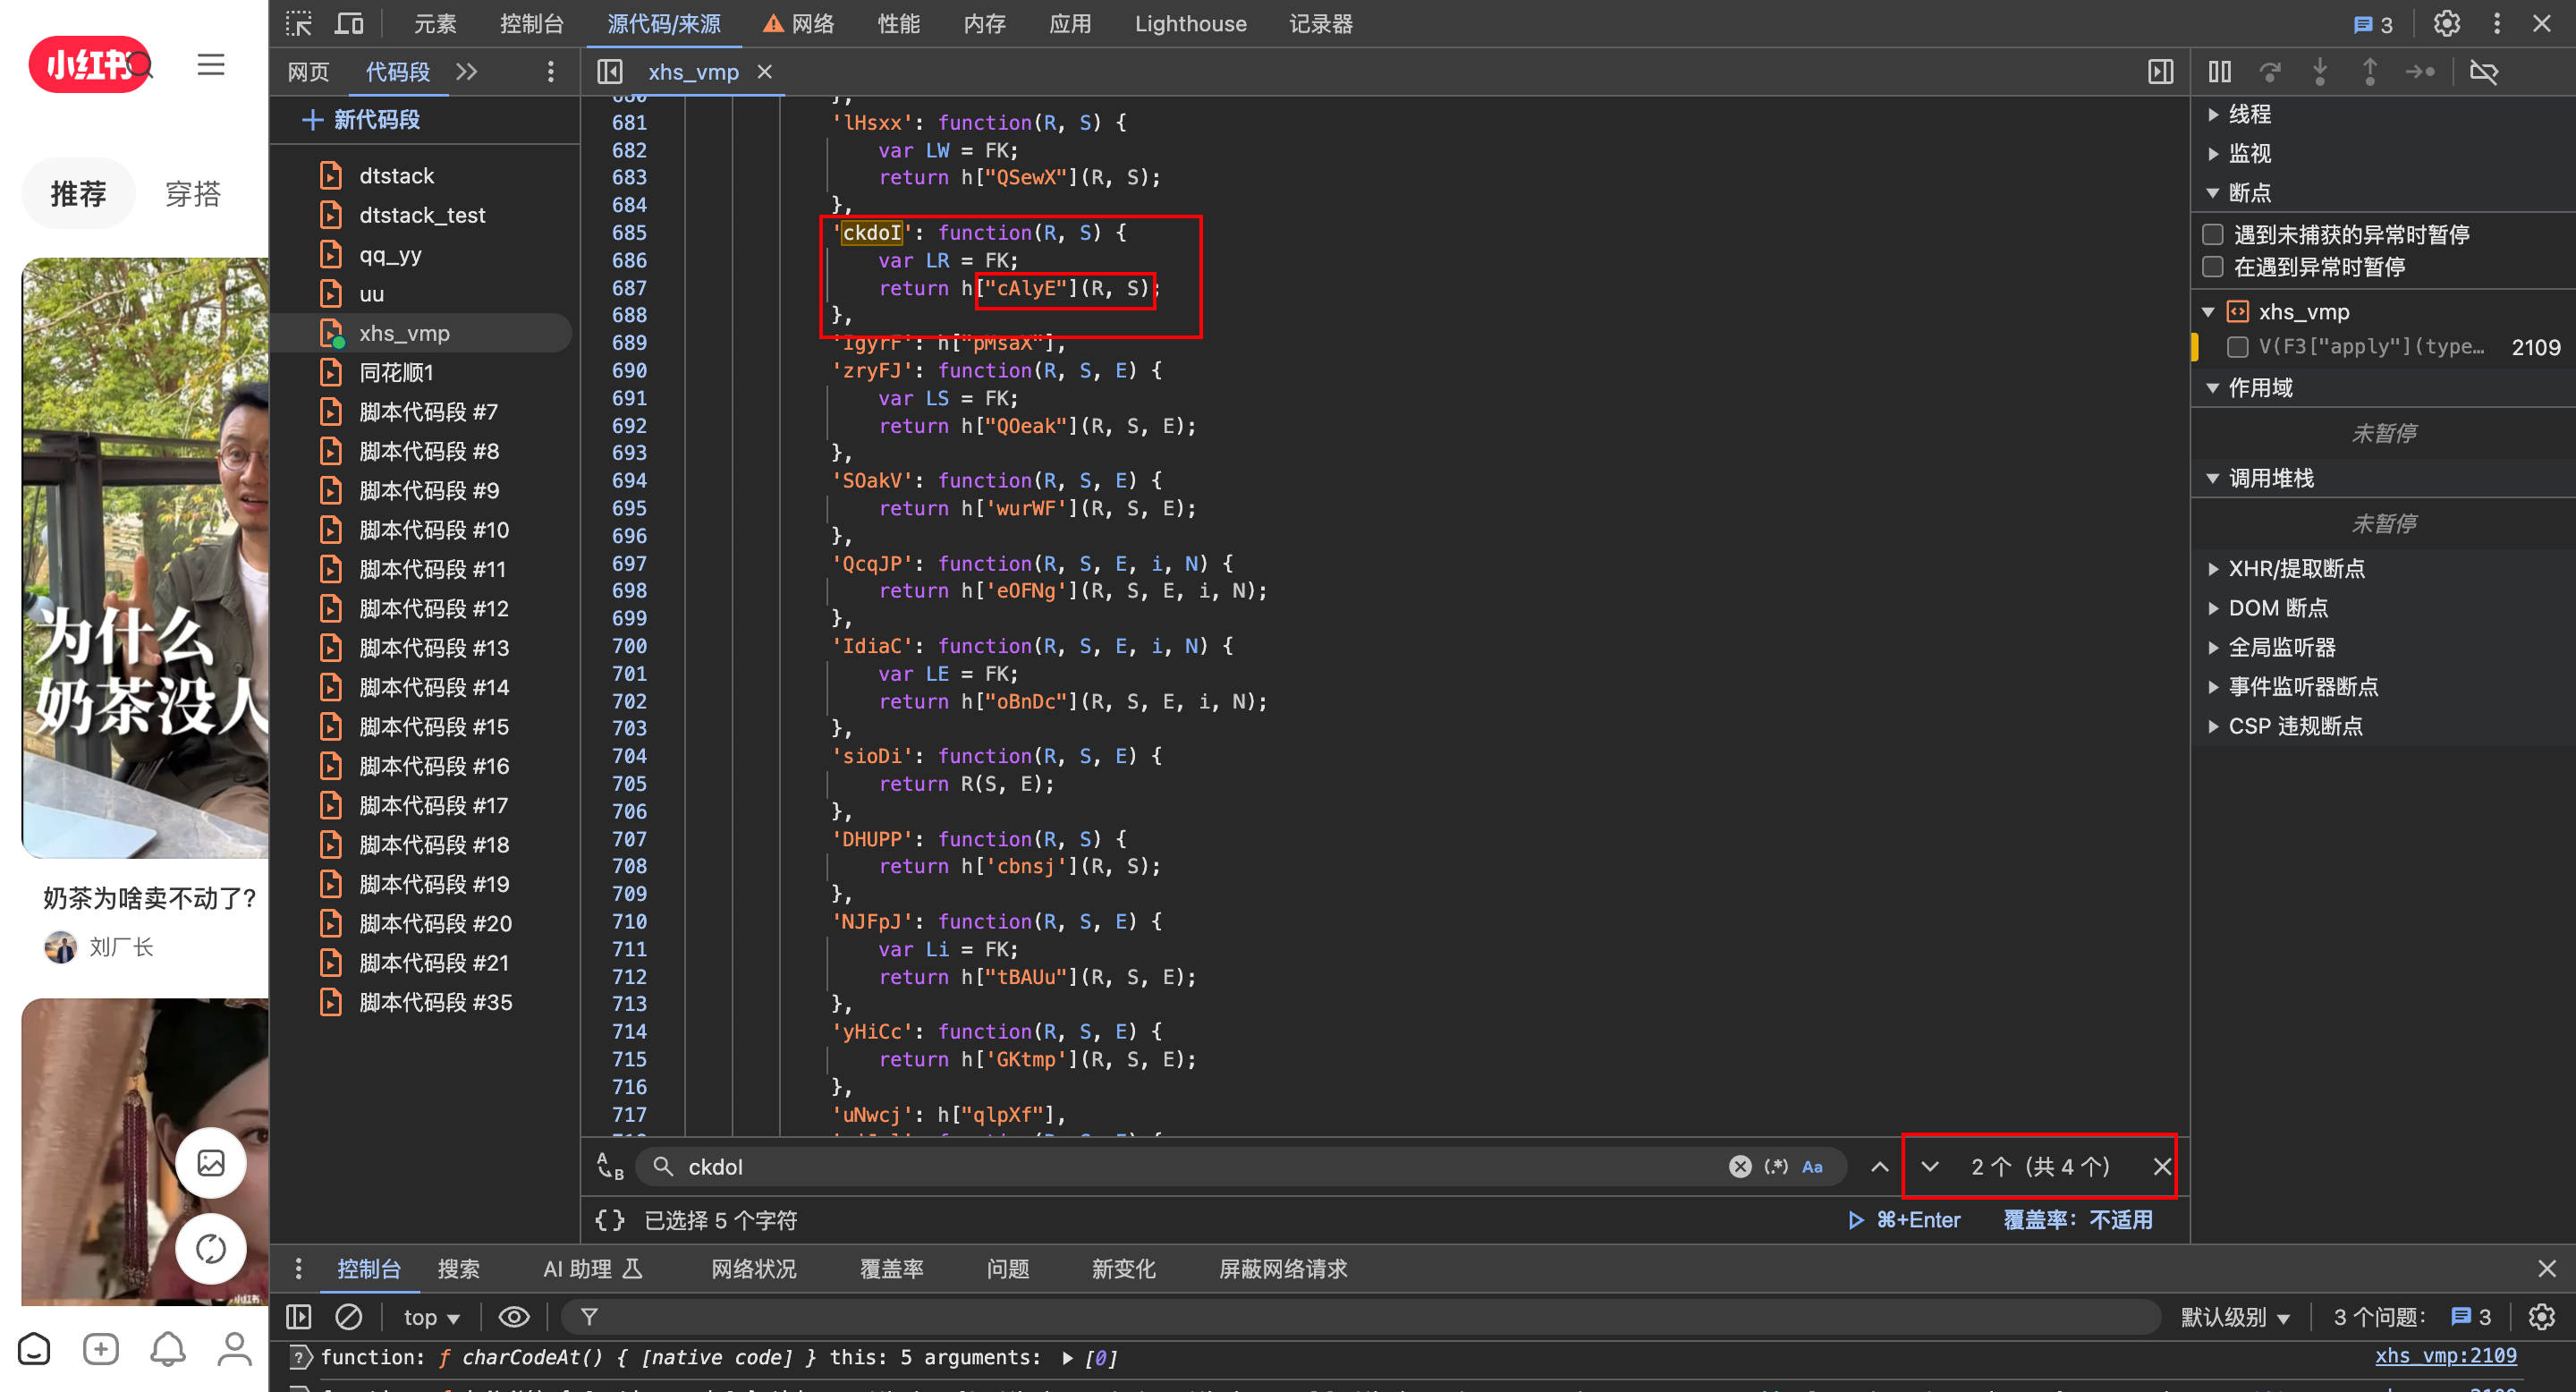Select the dtstack_test snippet
2576x1392 pixels.
(x=422, y=215)
